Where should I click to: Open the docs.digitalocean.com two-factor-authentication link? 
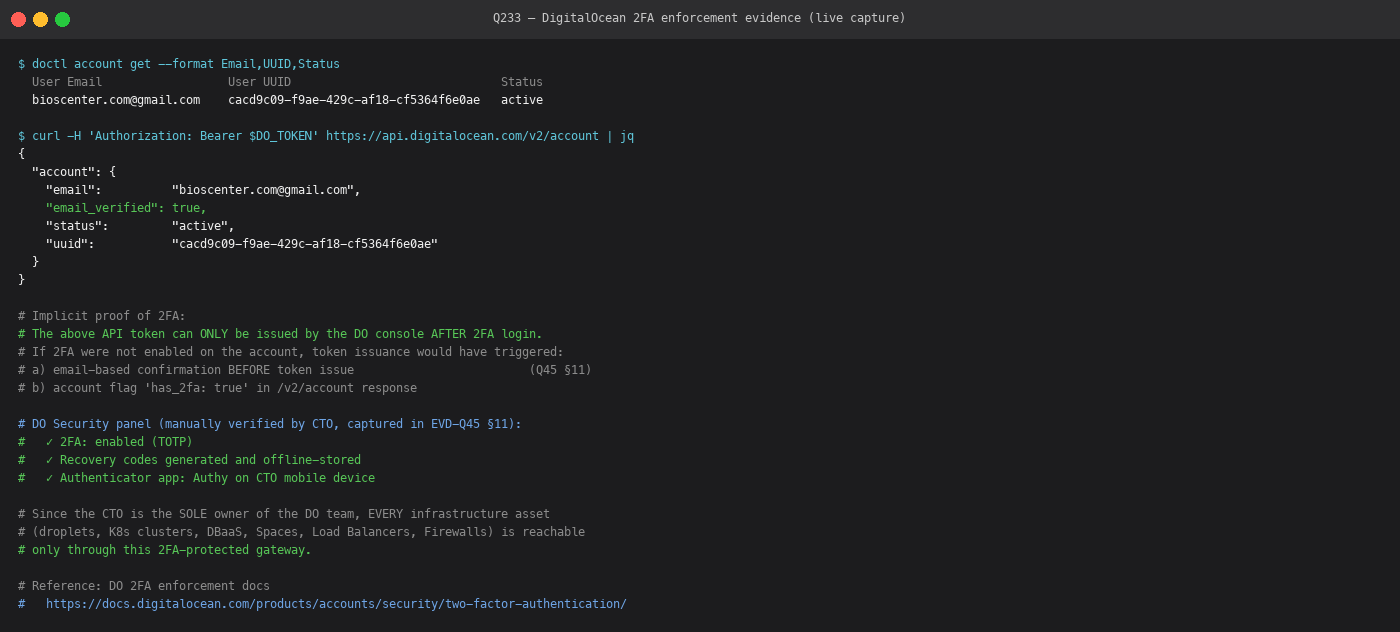pos(336,604)
